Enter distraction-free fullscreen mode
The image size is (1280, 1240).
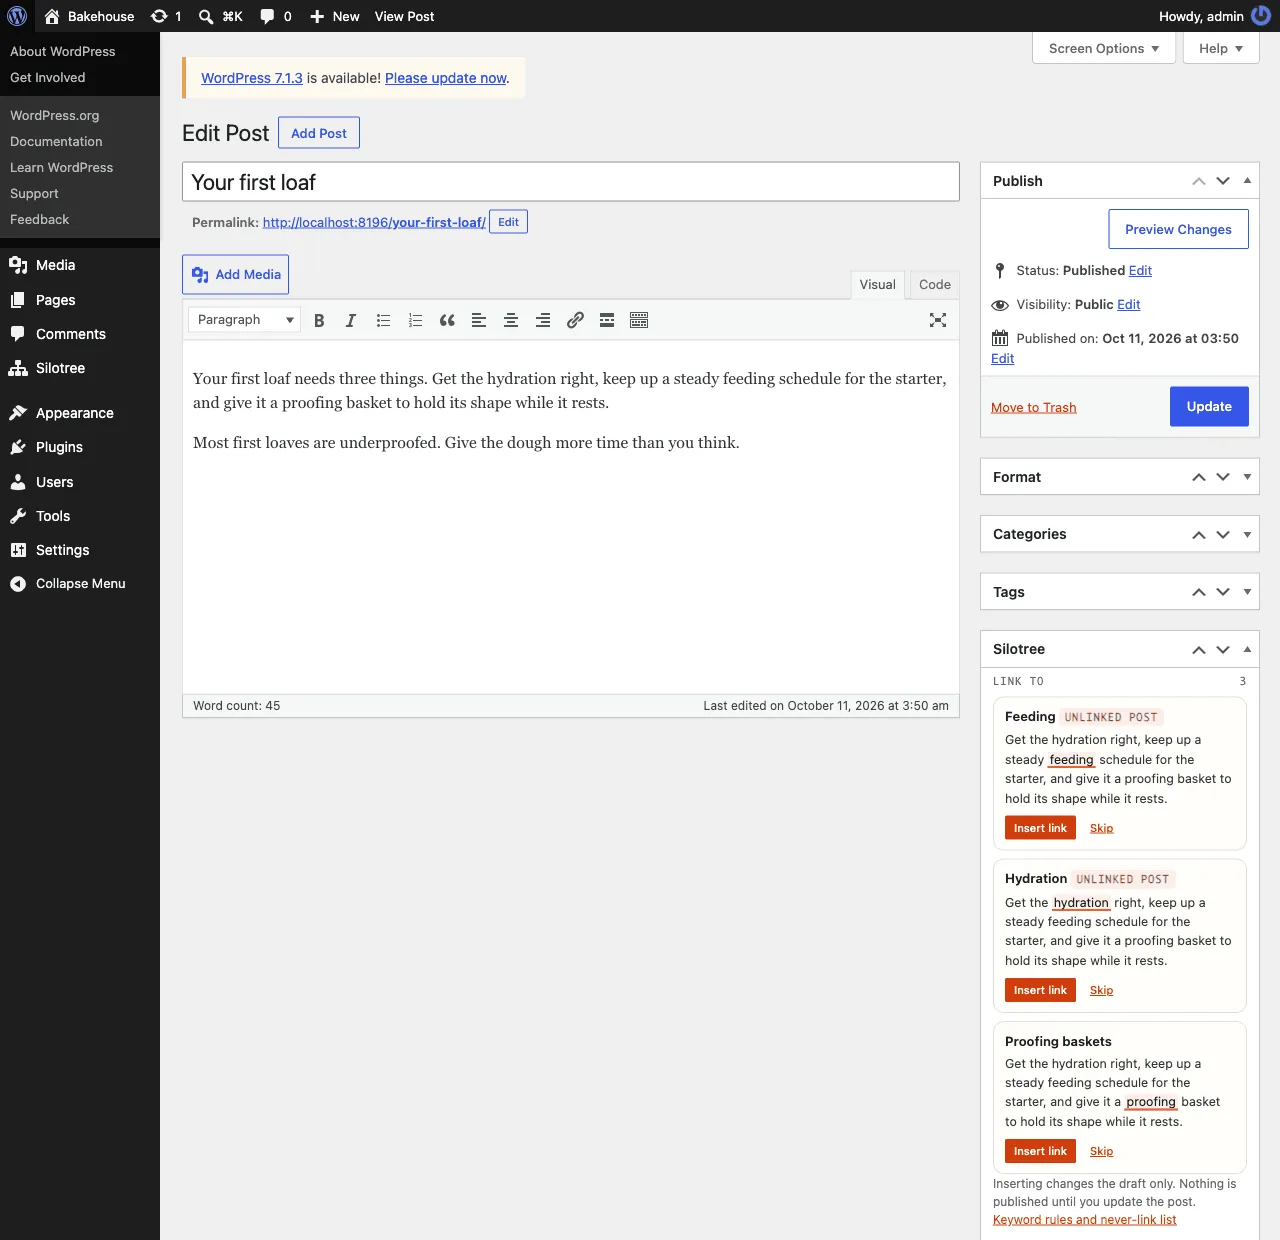pyautogui.click(x=938, y=320)
